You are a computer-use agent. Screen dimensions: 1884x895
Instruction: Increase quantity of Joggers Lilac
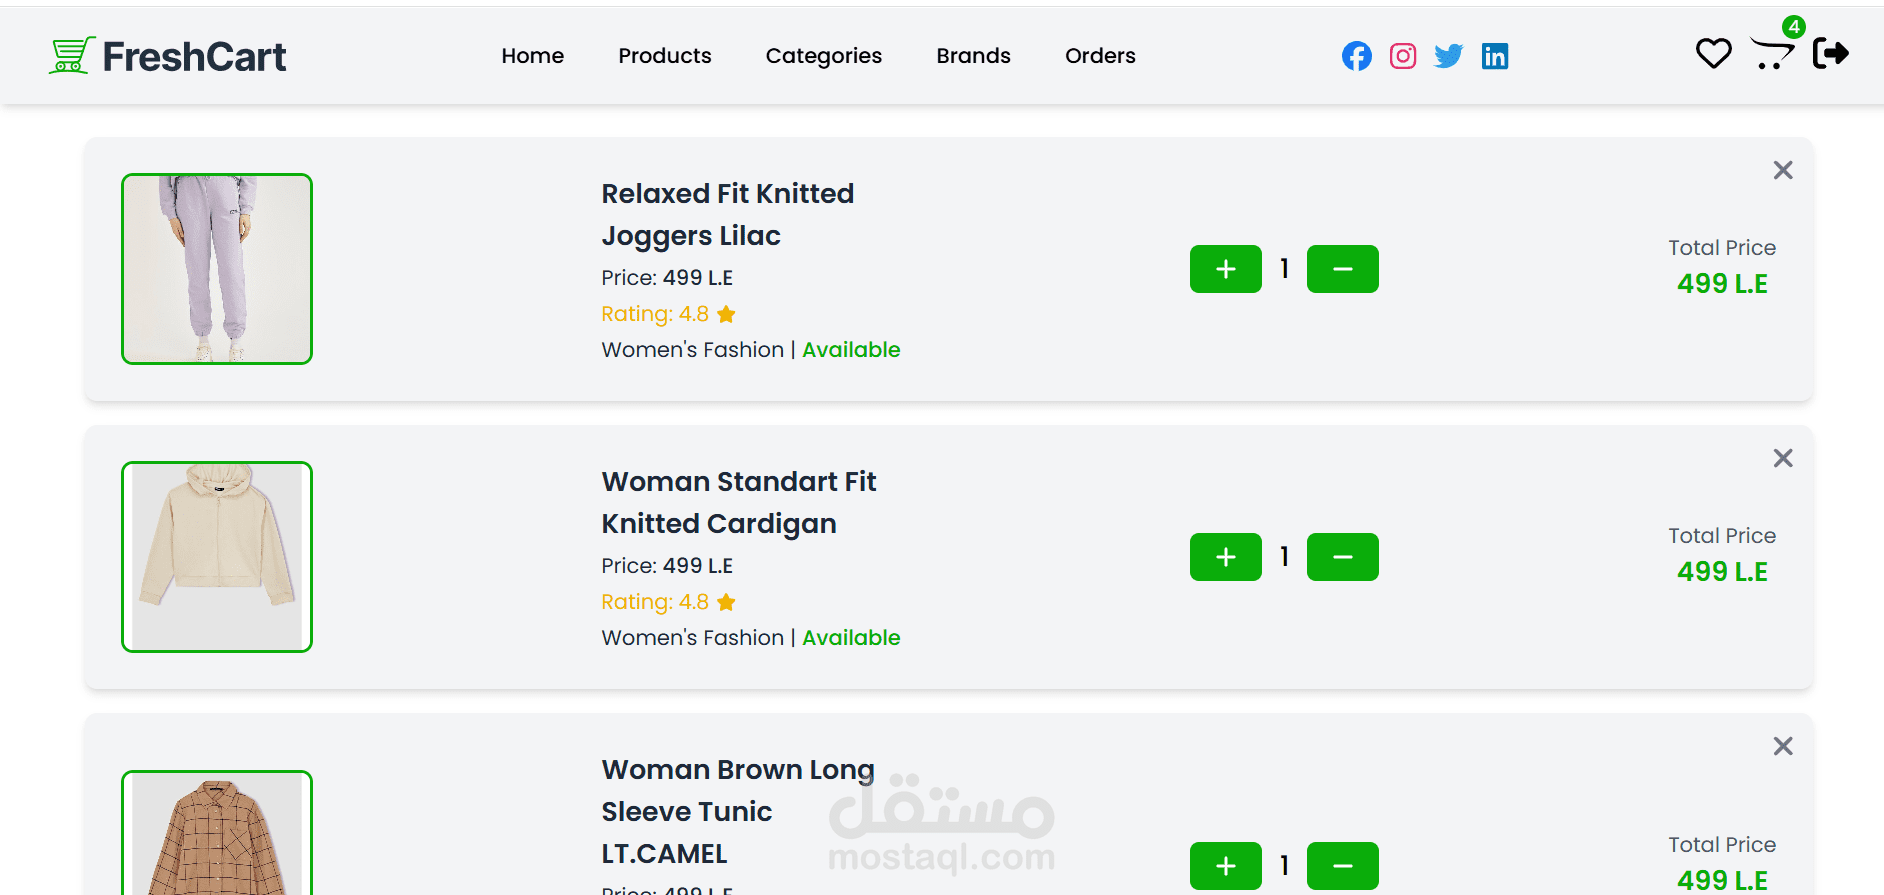pos(1225,269)
